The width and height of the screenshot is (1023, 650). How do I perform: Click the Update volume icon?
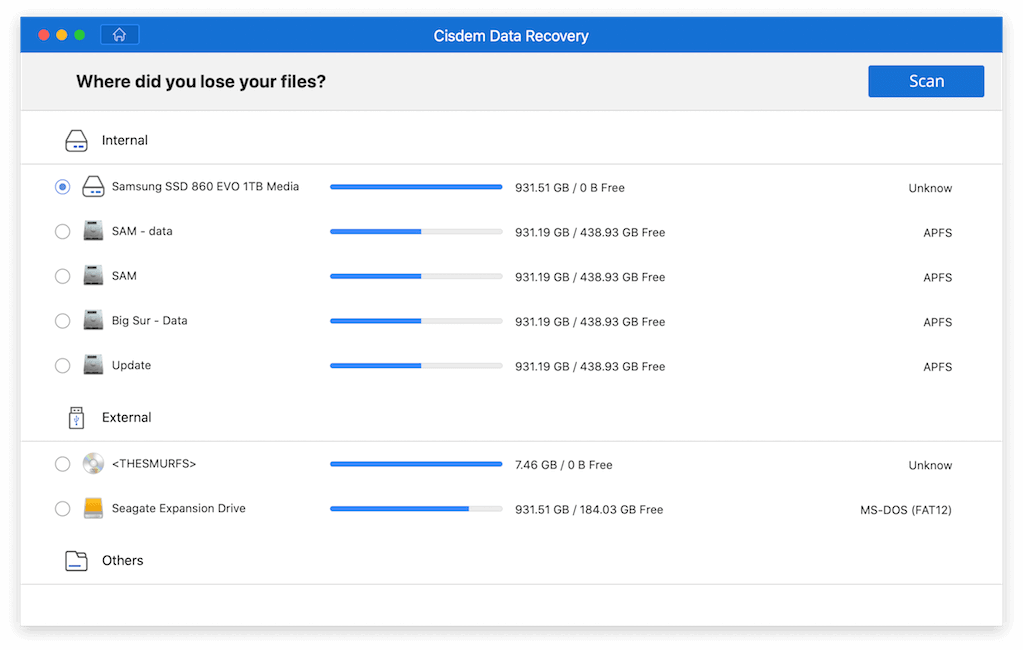click(93, 365)
